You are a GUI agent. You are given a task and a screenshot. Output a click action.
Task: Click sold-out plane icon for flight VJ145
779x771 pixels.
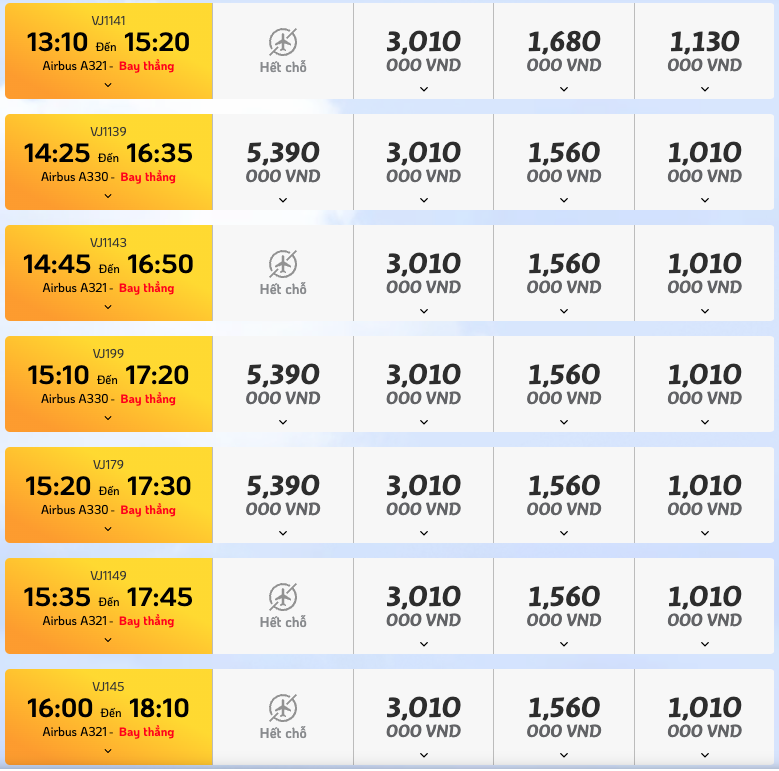(283, 708)
